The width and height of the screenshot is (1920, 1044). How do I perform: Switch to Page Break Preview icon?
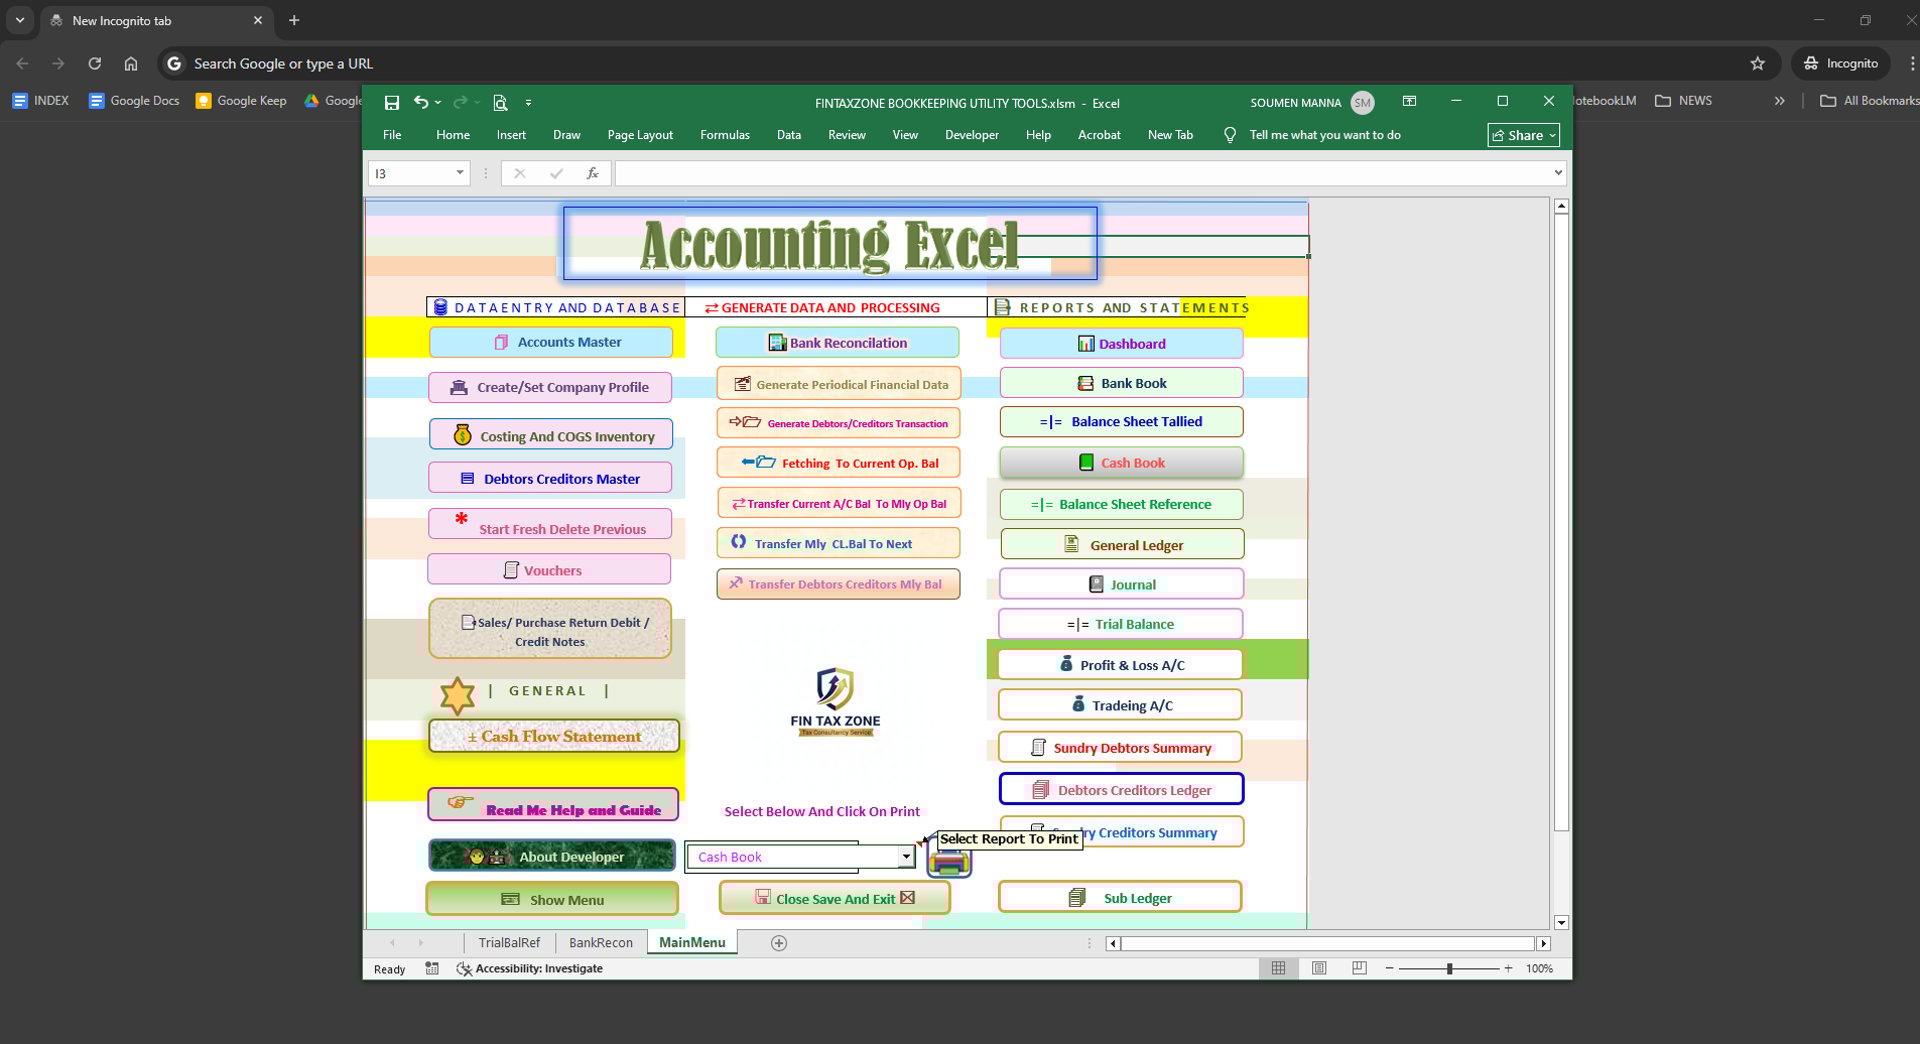pos(1359,968)
